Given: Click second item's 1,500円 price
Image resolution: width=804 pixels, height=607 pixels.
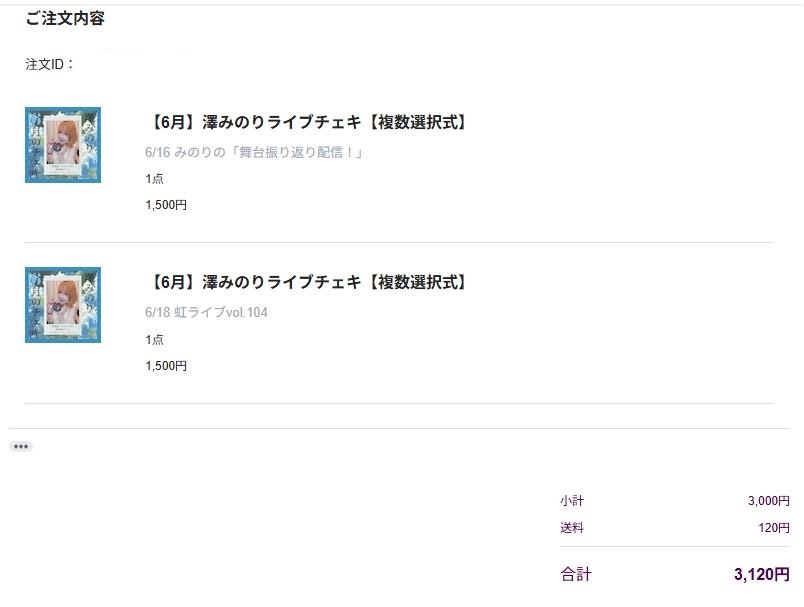Looking at the screenshot, I should [166, 366].
